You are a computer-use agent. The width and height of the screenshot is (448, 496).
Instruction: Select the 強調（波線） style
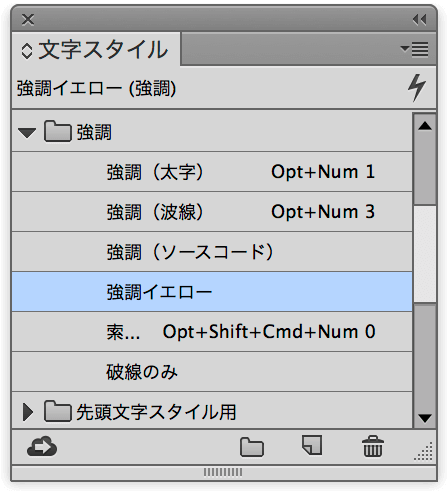pos(212,212)
